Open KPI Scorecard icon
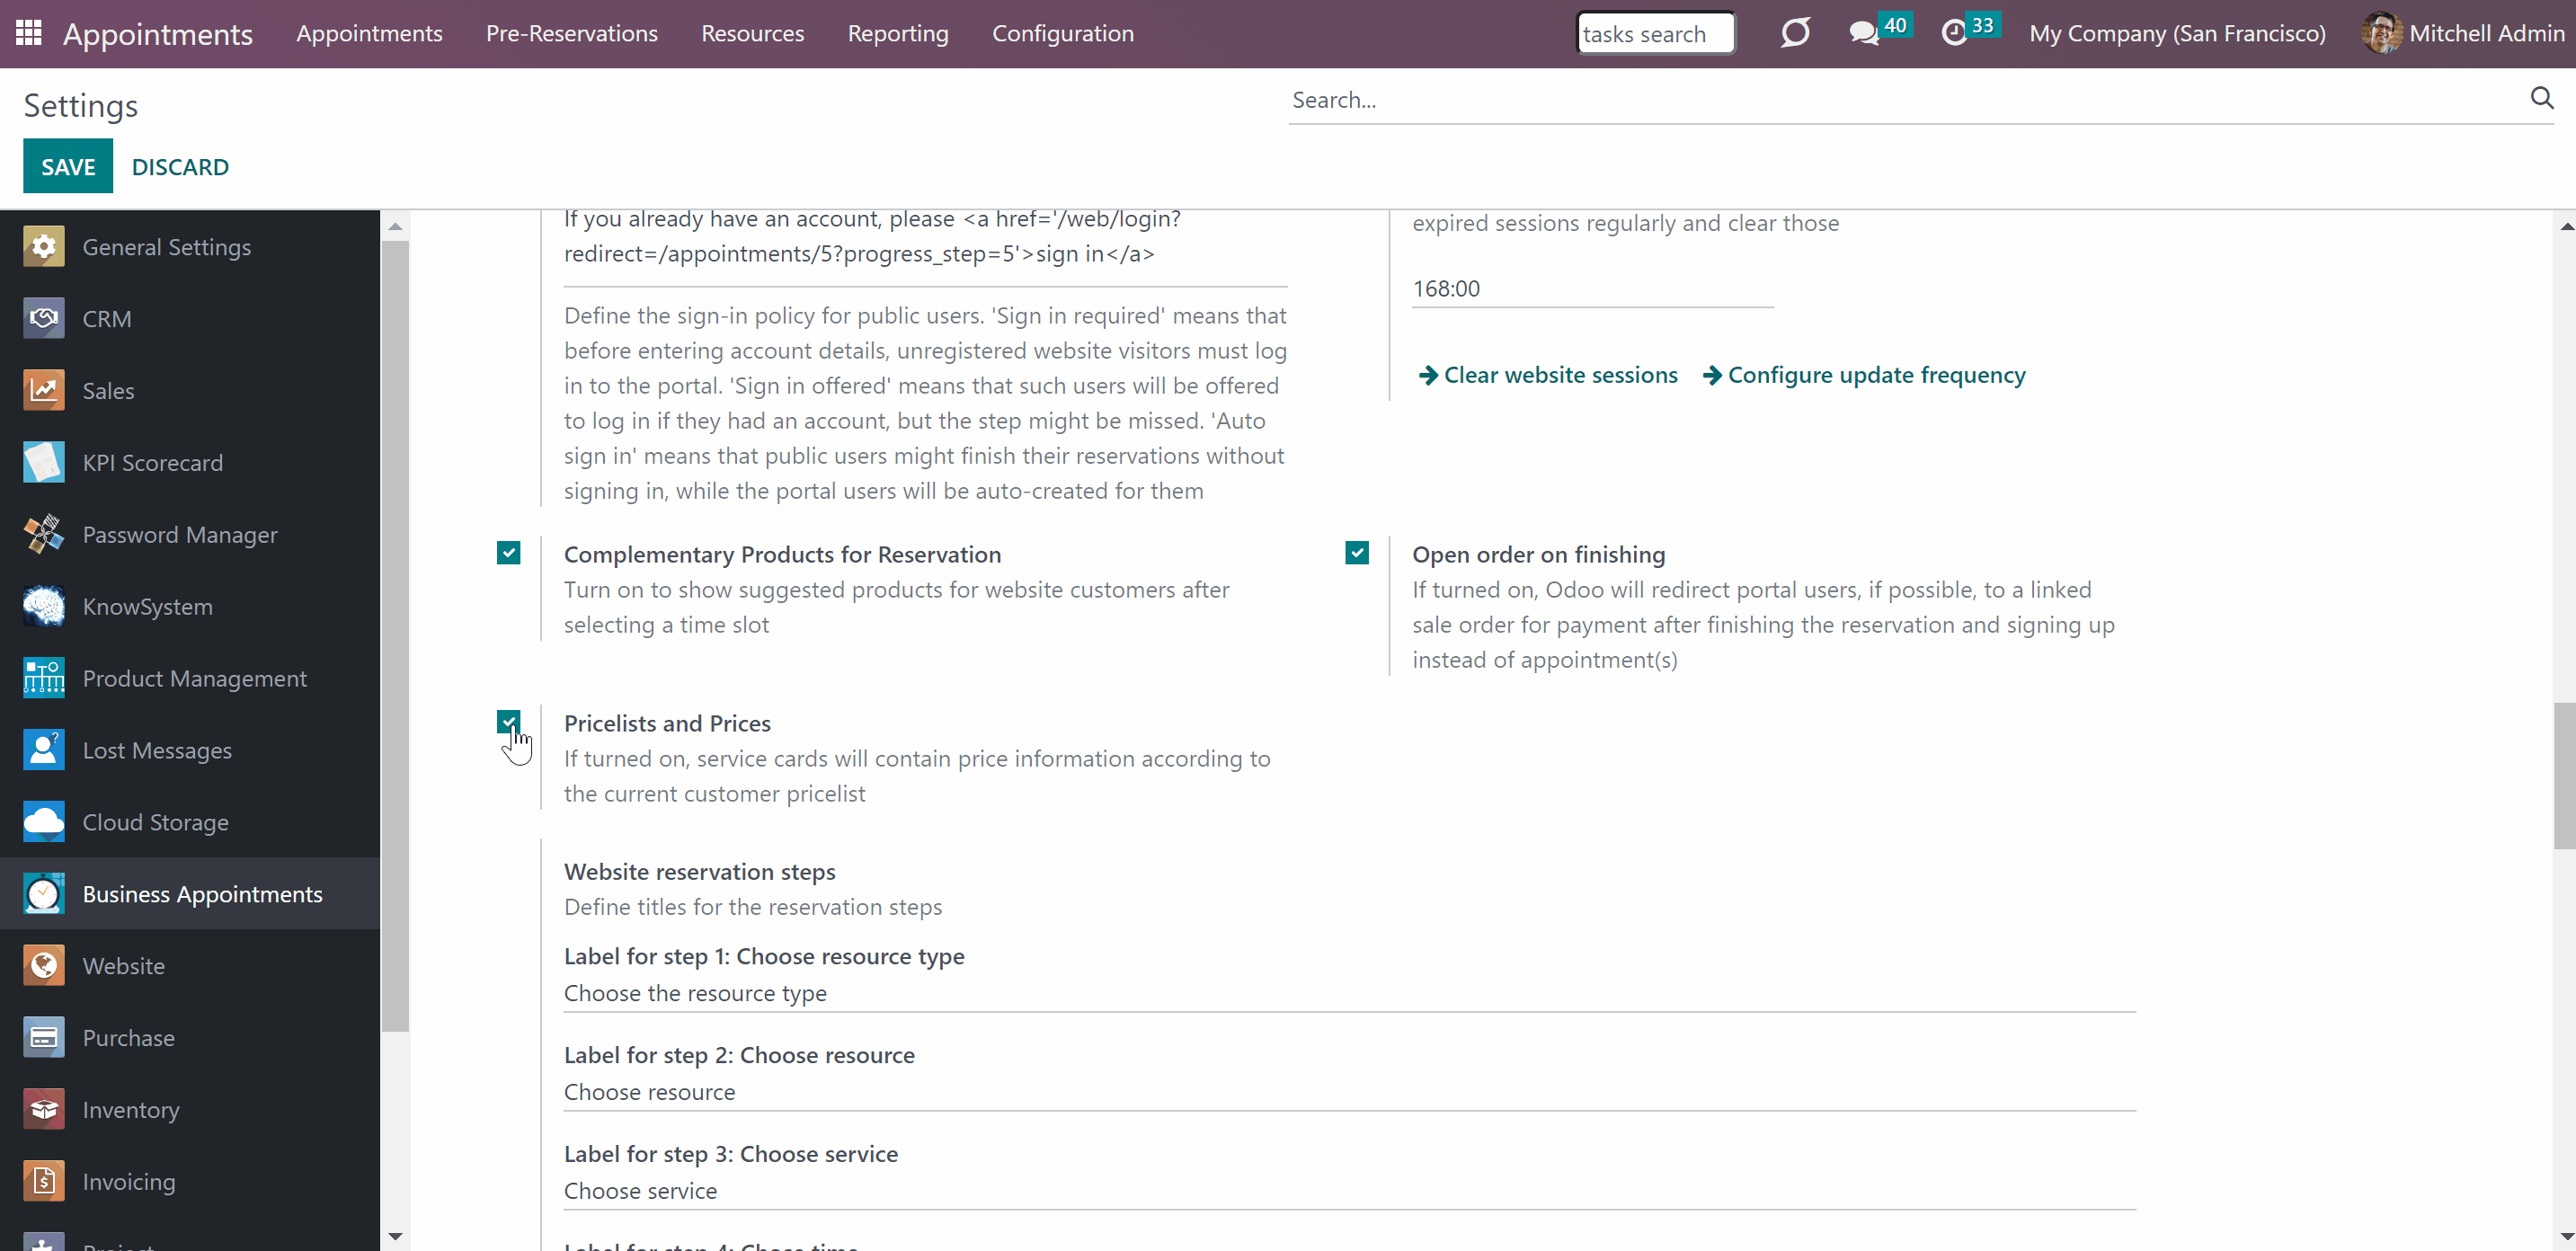This screenshot has height=1251, width=2576. point(44,463)
